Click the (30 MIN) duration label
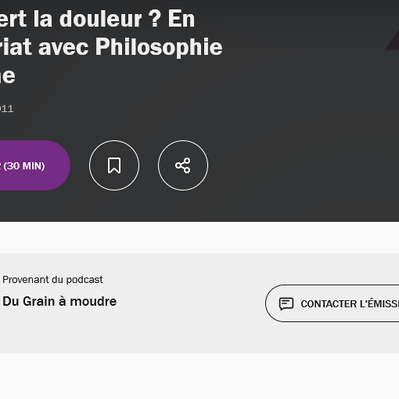 pyautogui.click(x=24, y=166)
